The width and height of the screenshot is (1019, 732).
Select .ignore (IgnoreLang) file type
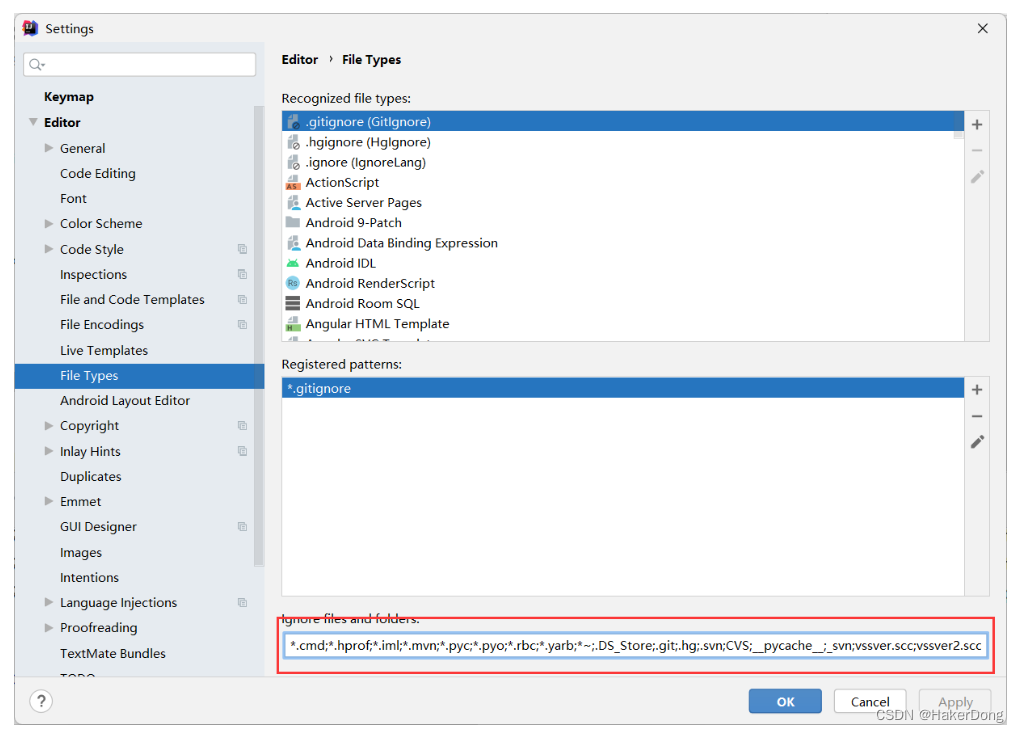click(623, 162)
